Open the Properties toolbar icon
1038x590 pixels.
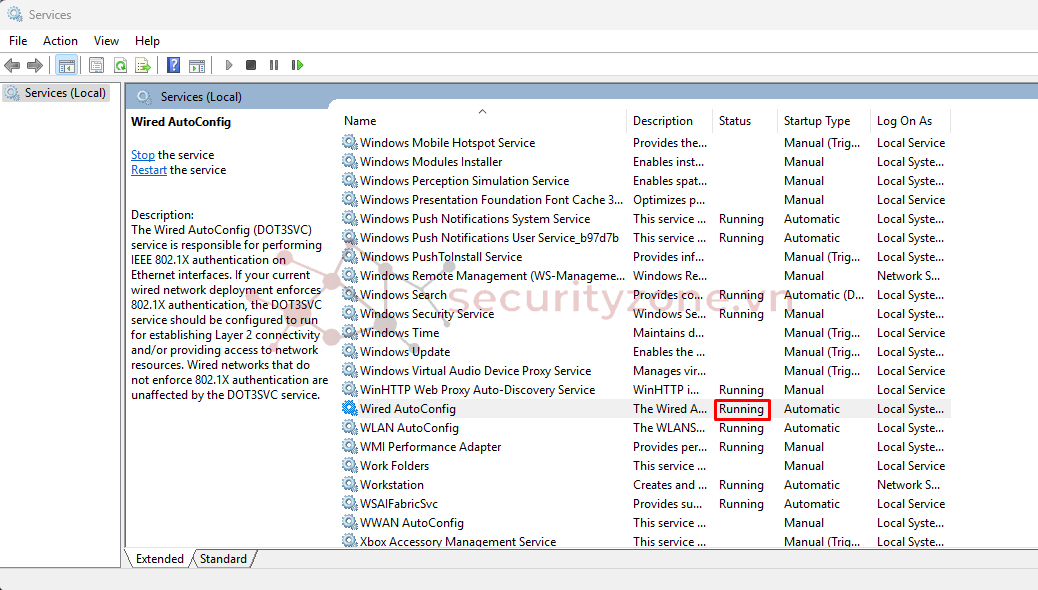96,65
